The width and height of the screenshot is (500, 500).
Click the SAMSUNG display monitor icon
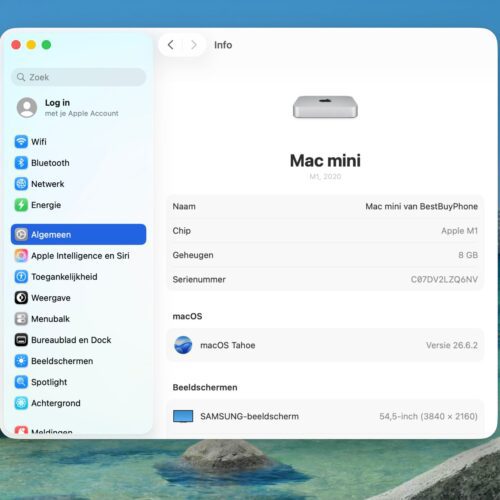[183, 416]
